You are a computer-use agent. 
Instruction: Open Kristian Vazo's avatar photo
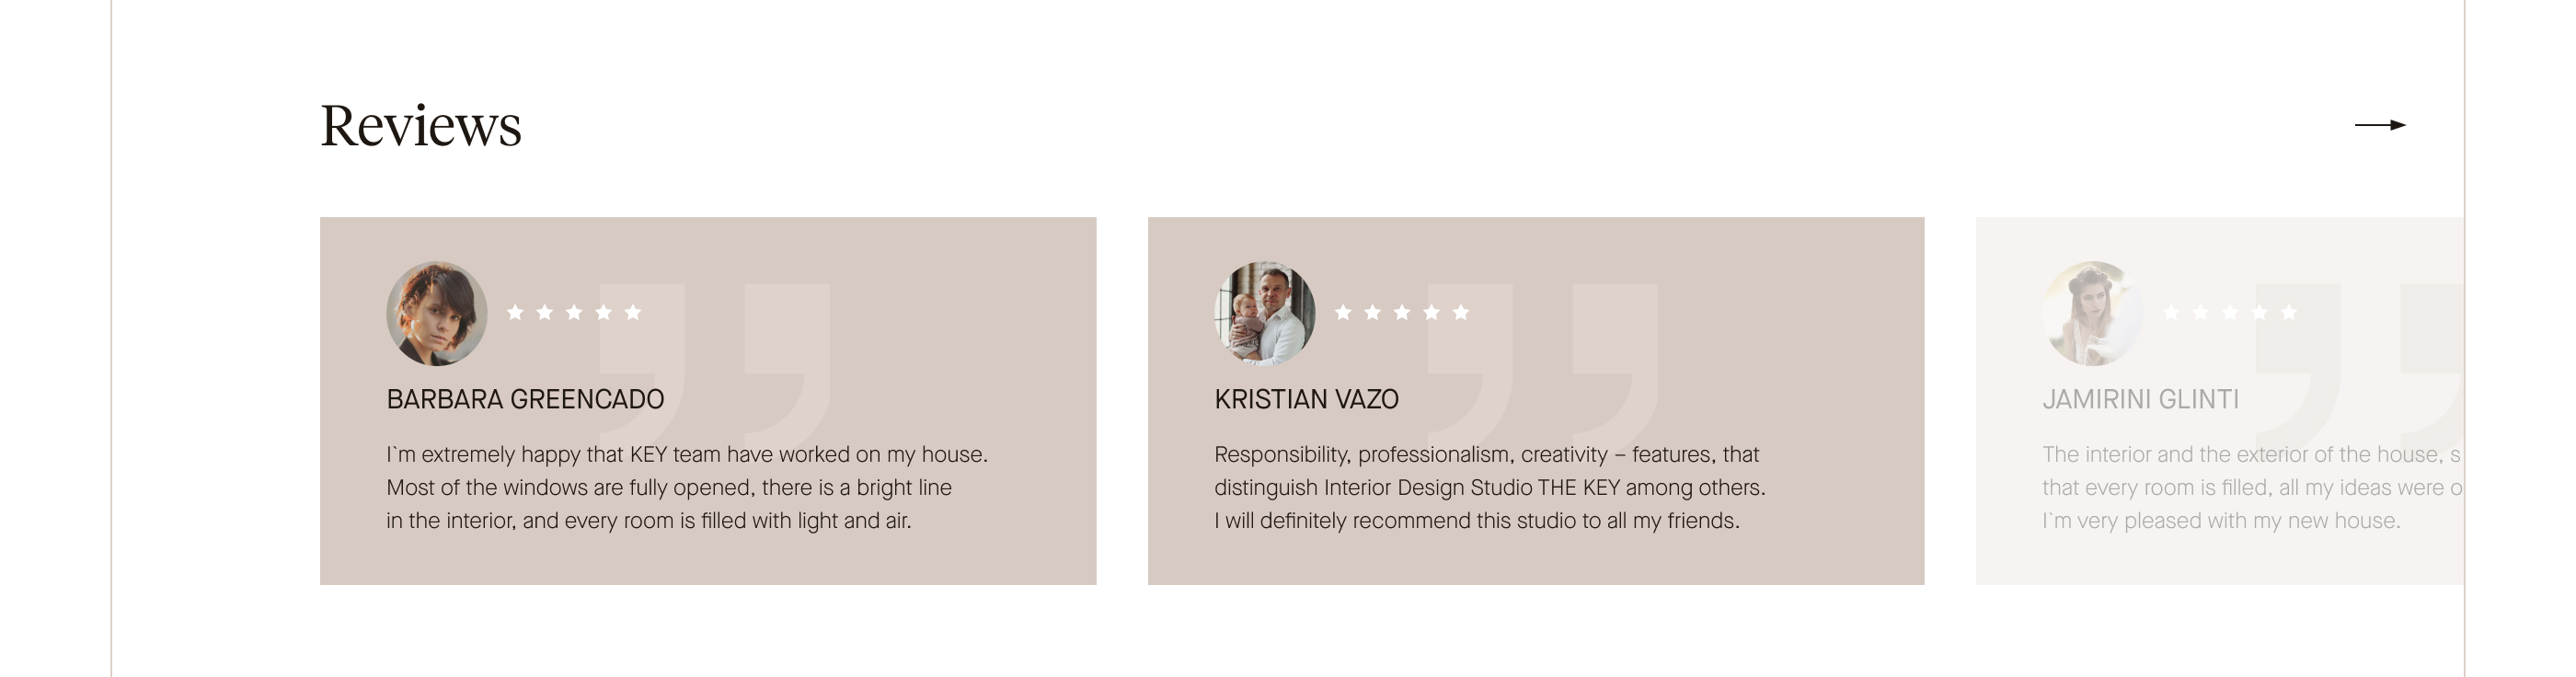tap(1265, 313)
